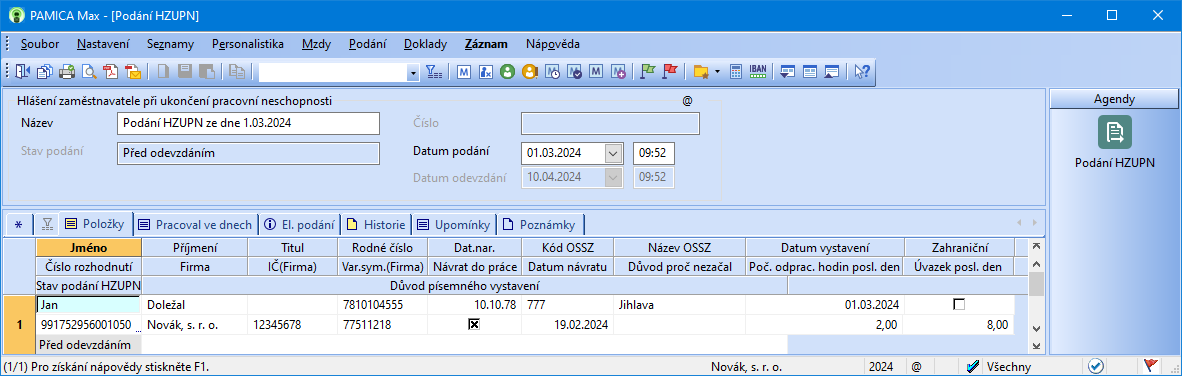Click the green person circle icon

(x=507, y=72)
